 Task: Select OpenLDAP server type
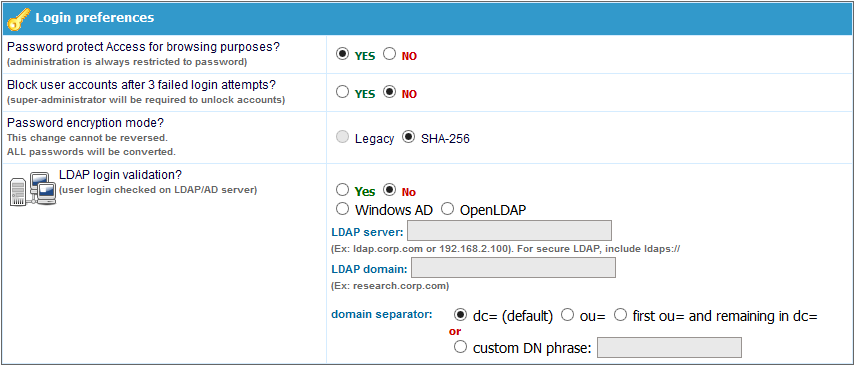tap(447, 209)
